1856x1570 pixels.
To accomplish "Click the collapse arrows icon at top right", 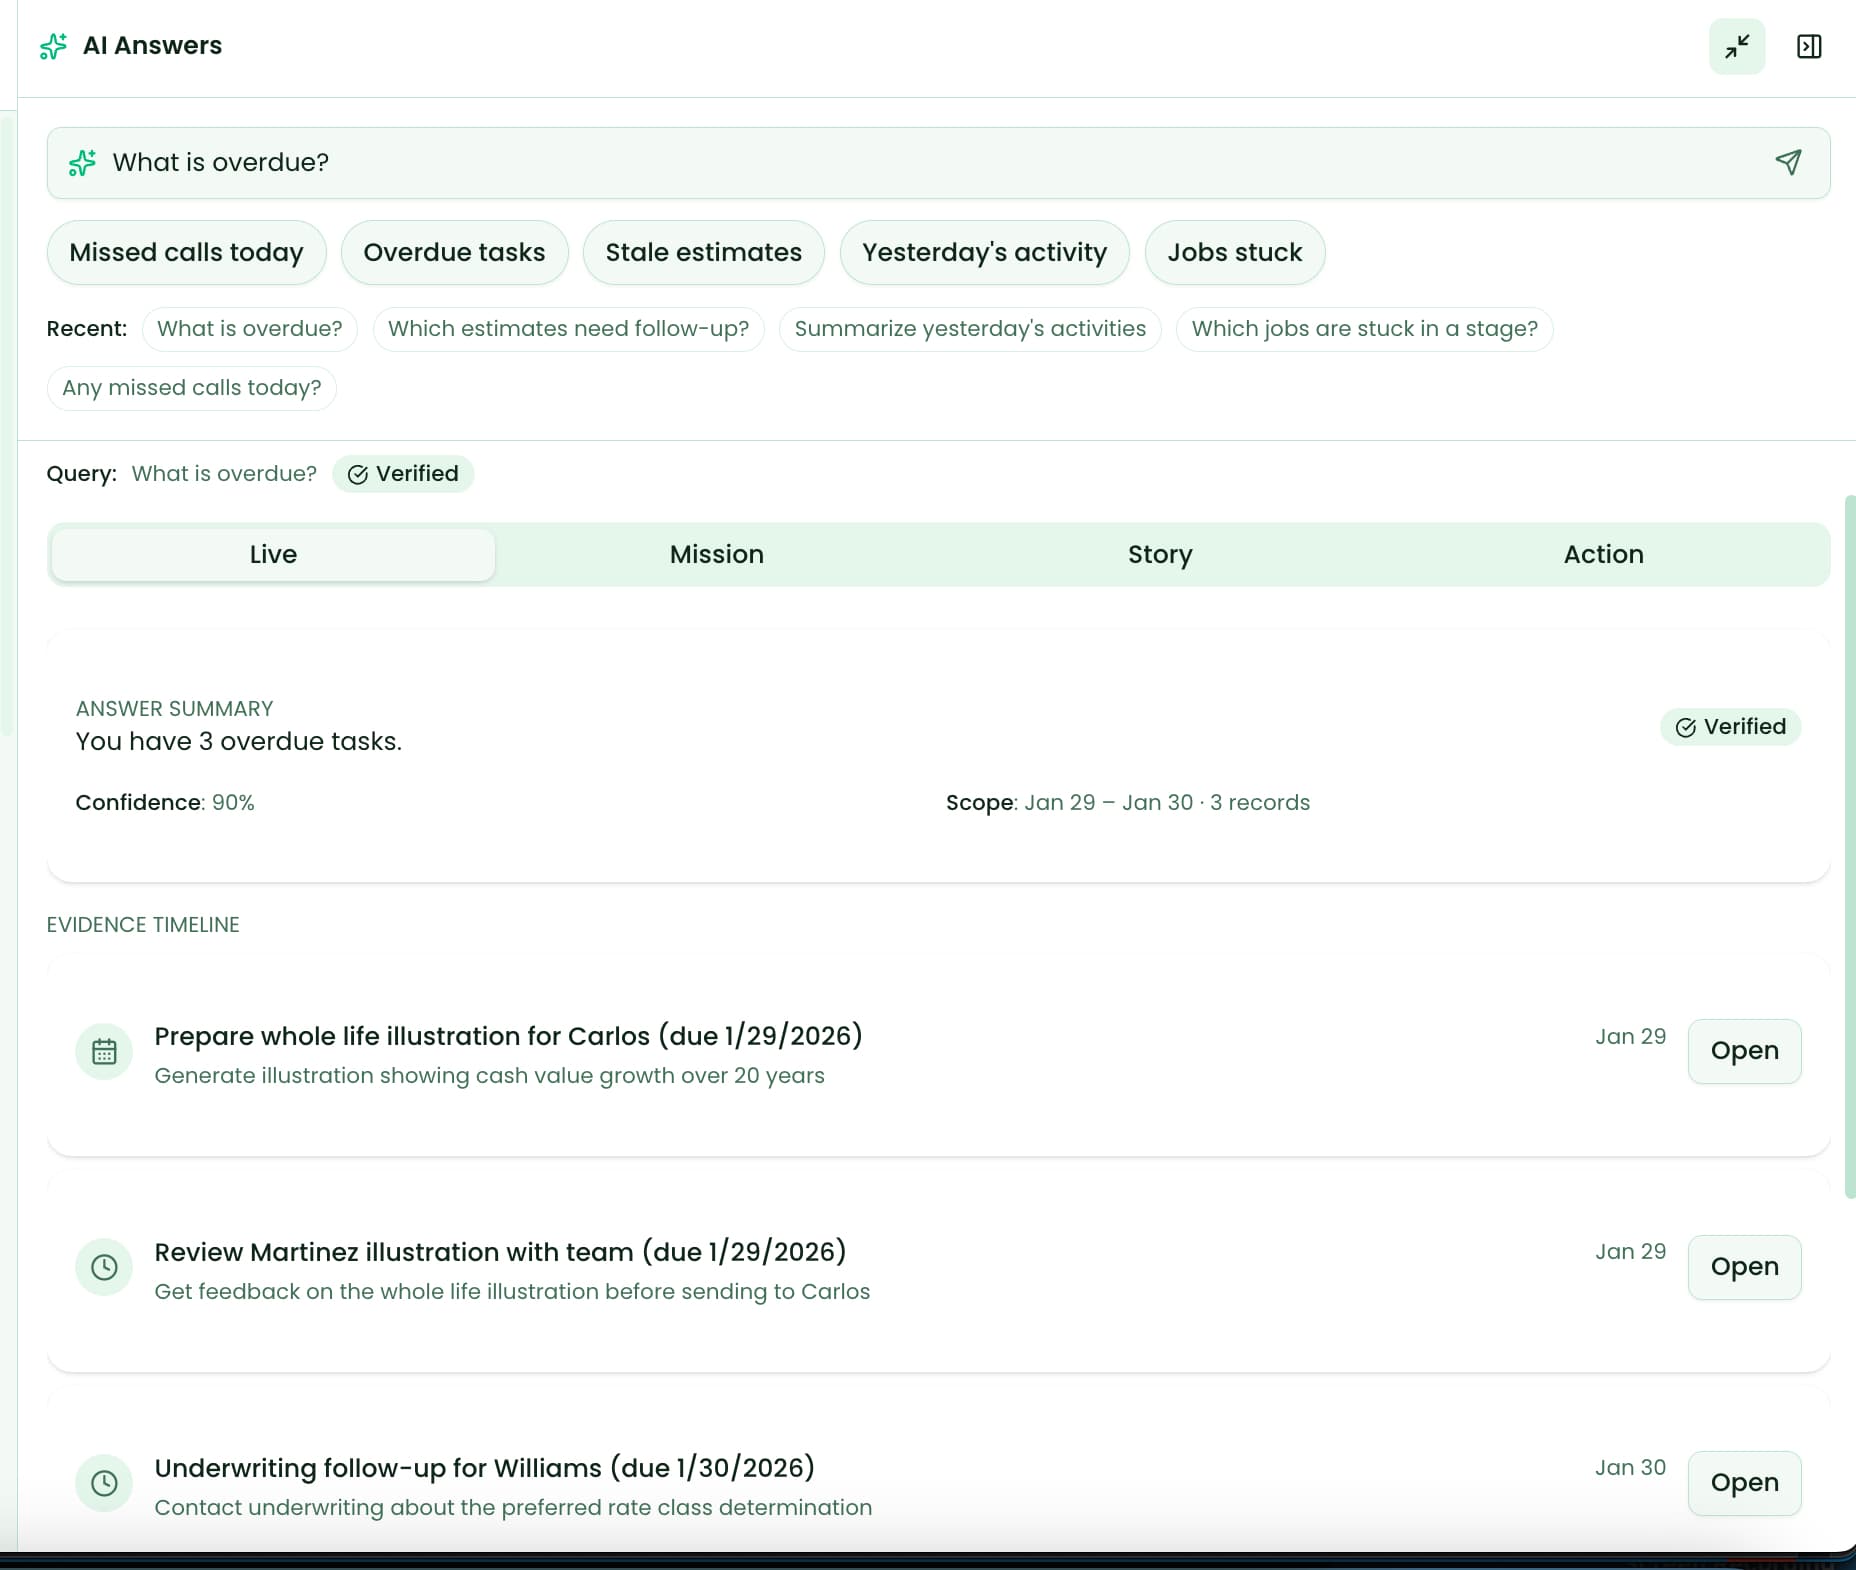I will [x=1736, y=46].
